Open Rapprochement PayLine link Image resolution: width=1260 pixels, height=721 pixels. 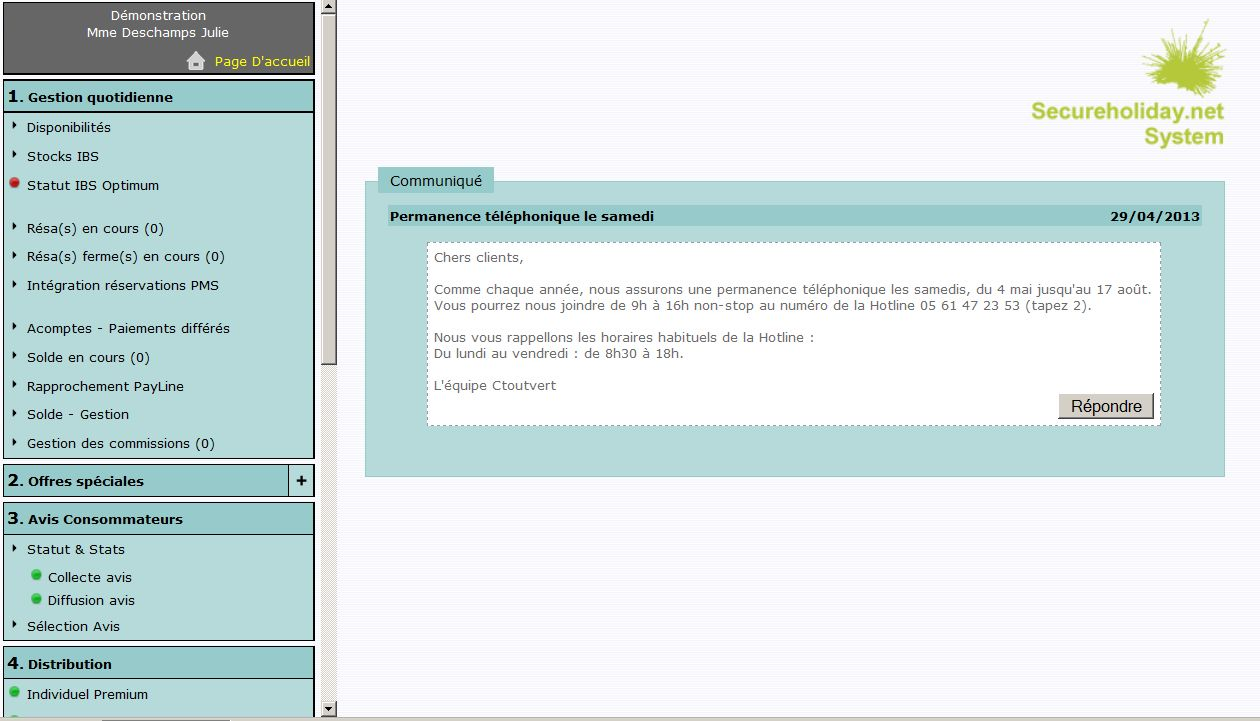[x=105, y=387]
